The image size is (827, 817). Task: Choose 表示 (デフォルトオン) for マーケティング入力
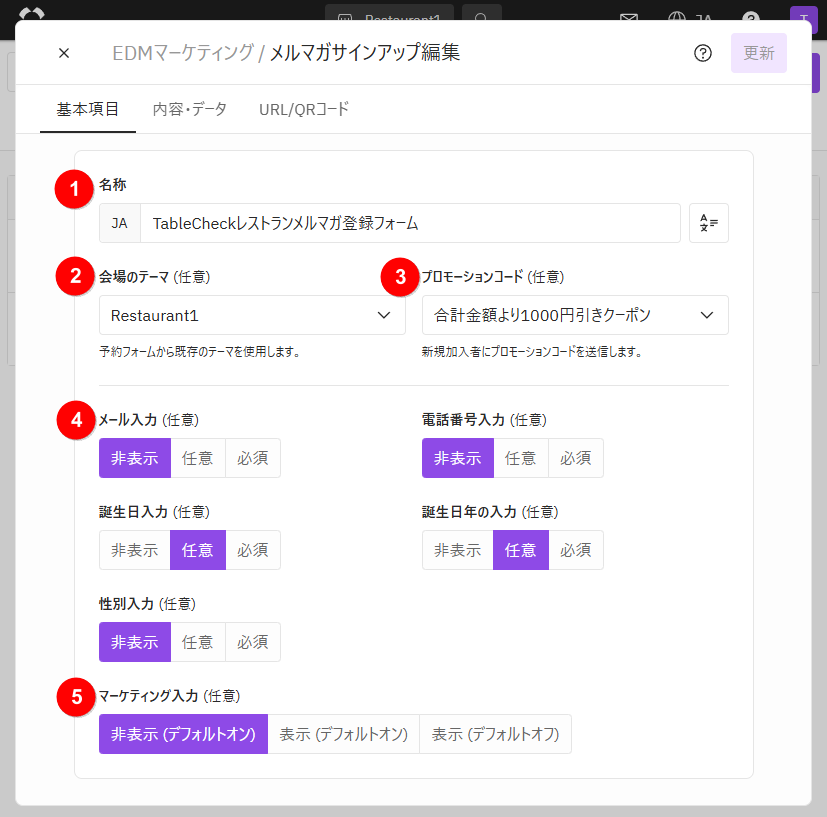tap(343, 734)
